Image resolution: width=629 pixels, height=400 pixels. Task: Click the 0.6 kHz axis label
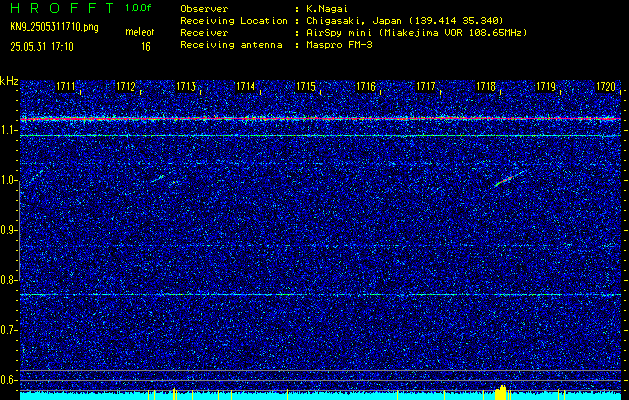coord(8,380)
